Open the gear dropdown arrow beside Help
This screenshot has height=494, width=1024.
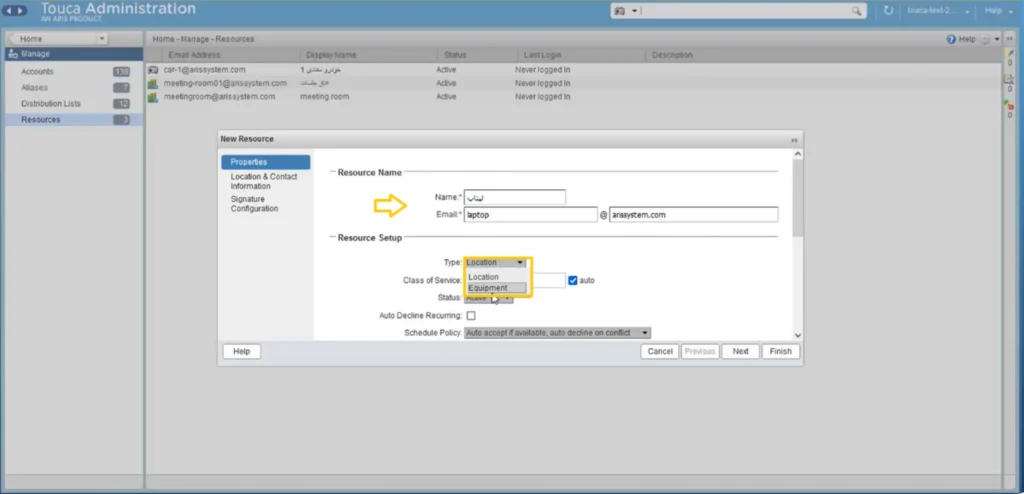[997, 40]
